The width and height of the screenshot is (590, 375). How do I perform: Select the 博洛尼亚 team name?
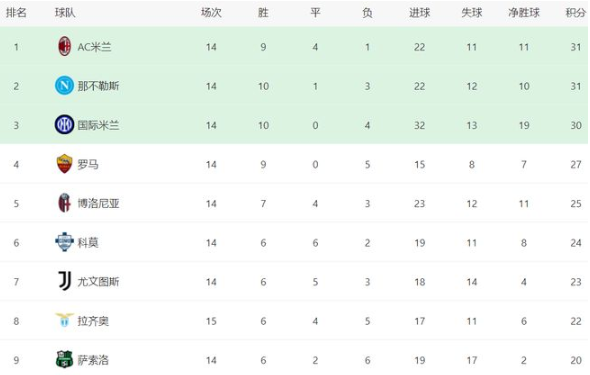click(x=99, y=203)
